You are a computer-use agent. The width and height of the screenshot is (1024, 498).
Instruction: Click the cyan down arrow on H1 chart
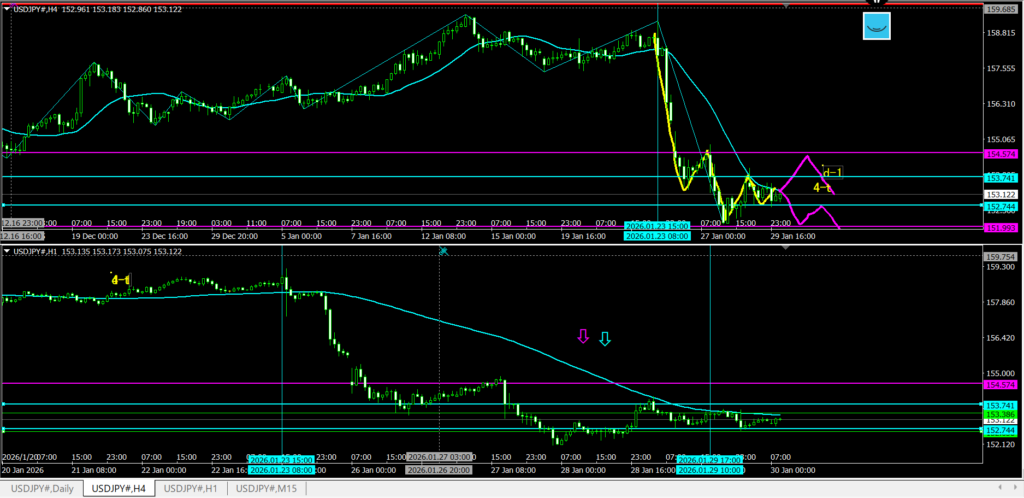pos(604,339)
